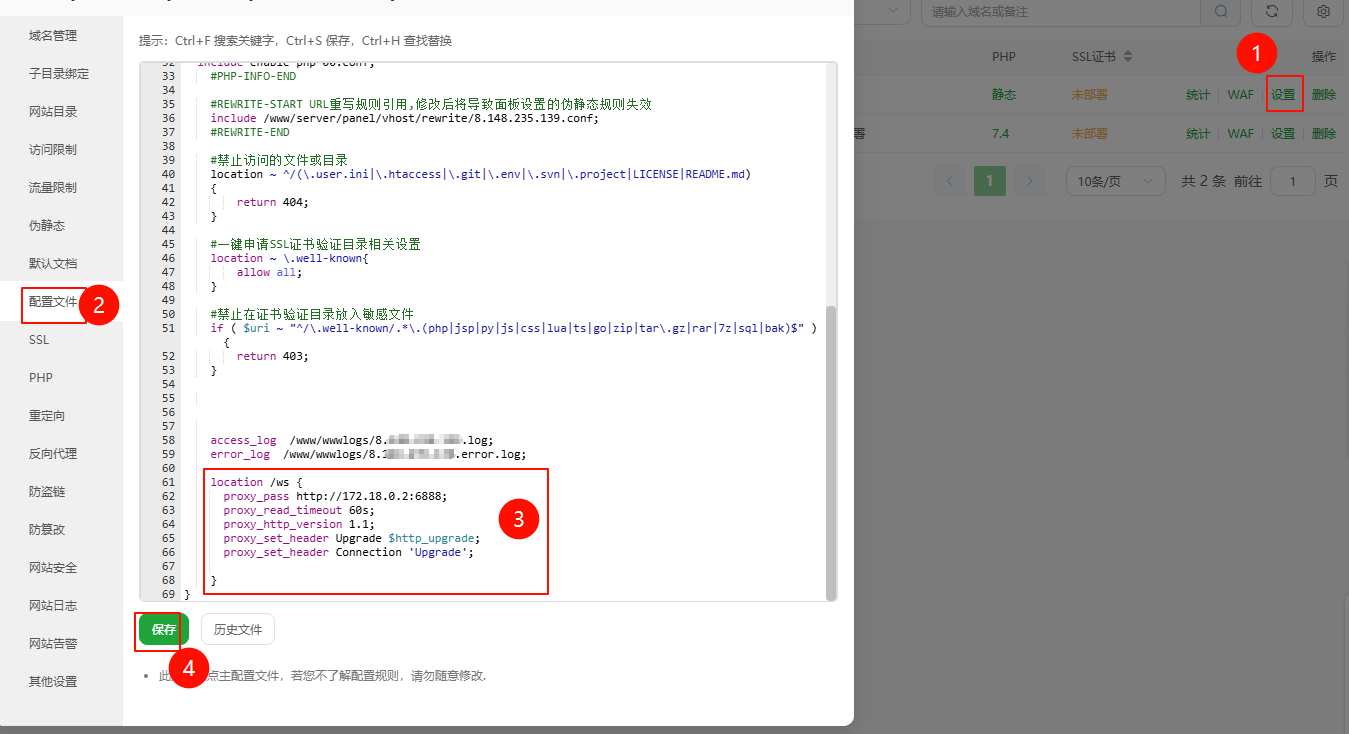
Task: Place cursor on the 'return 403;' line
Action: click(273, 356)
